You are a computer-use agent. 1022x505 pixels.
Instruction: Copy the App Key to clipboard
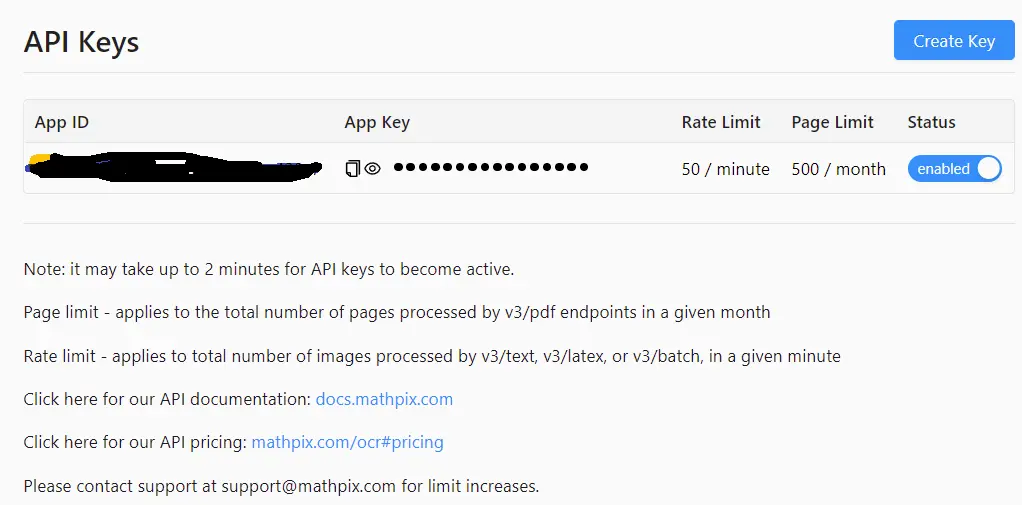click(x=352, y=168)
